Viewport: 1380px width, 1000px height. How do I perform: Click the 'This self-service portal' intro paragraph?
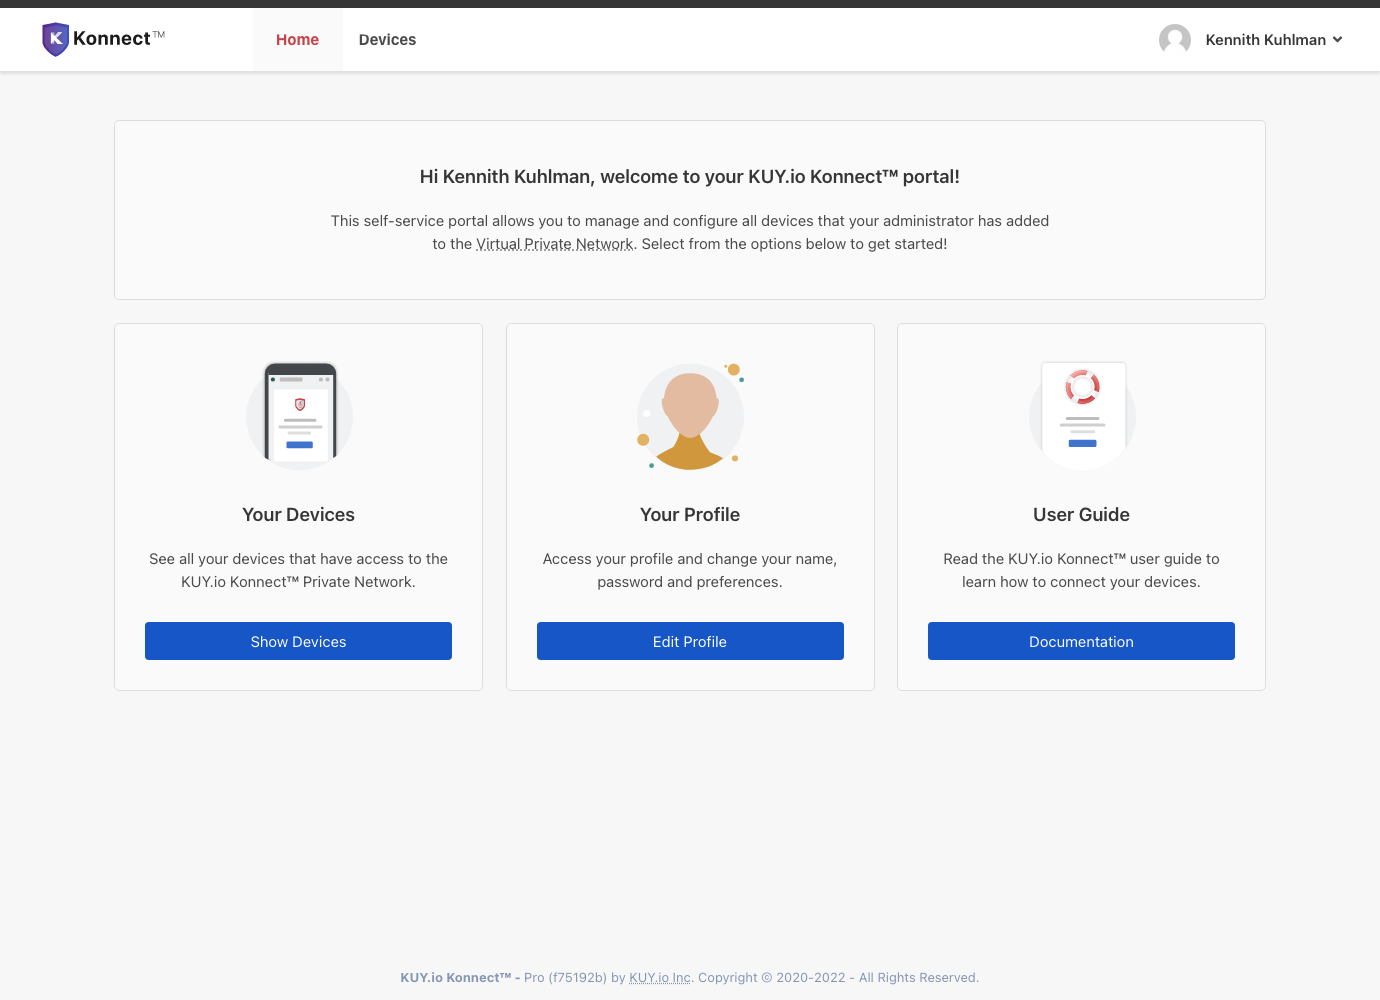(x=690, y=232)
